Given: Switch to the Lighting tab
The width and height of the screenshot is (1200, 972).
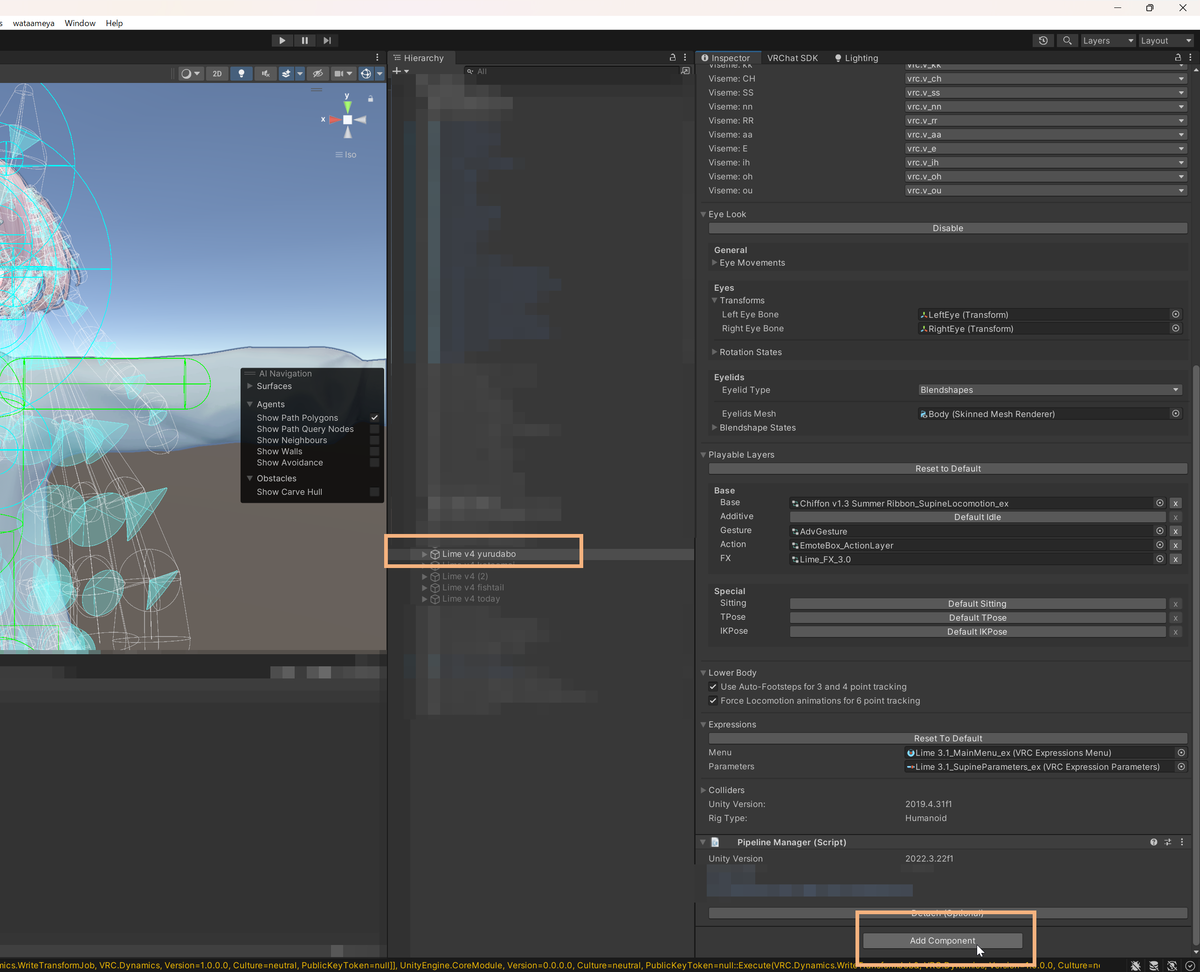Looking at the screenshot, I should click(x=856, y=58).
